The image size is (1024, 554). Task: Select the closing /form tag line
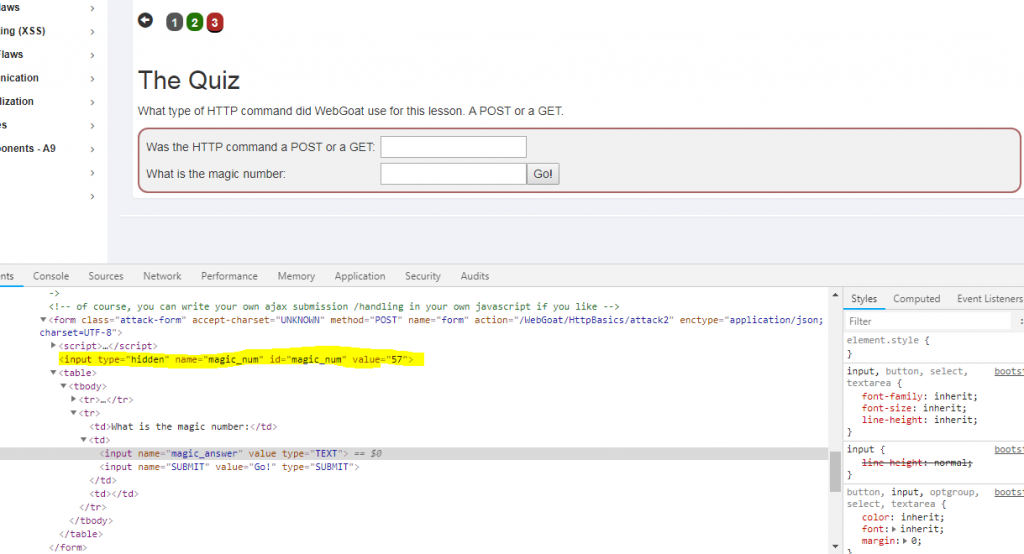67,547
